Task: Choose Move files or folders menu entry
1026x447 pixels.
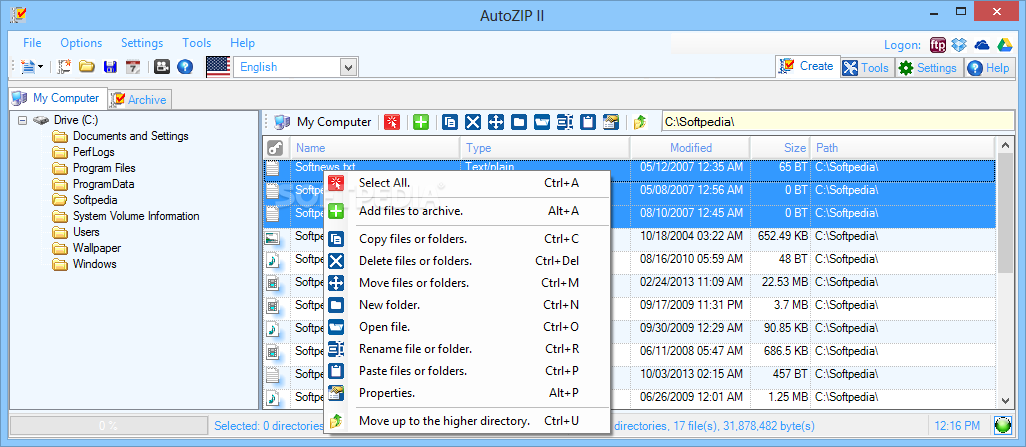Action: (467, 283)
